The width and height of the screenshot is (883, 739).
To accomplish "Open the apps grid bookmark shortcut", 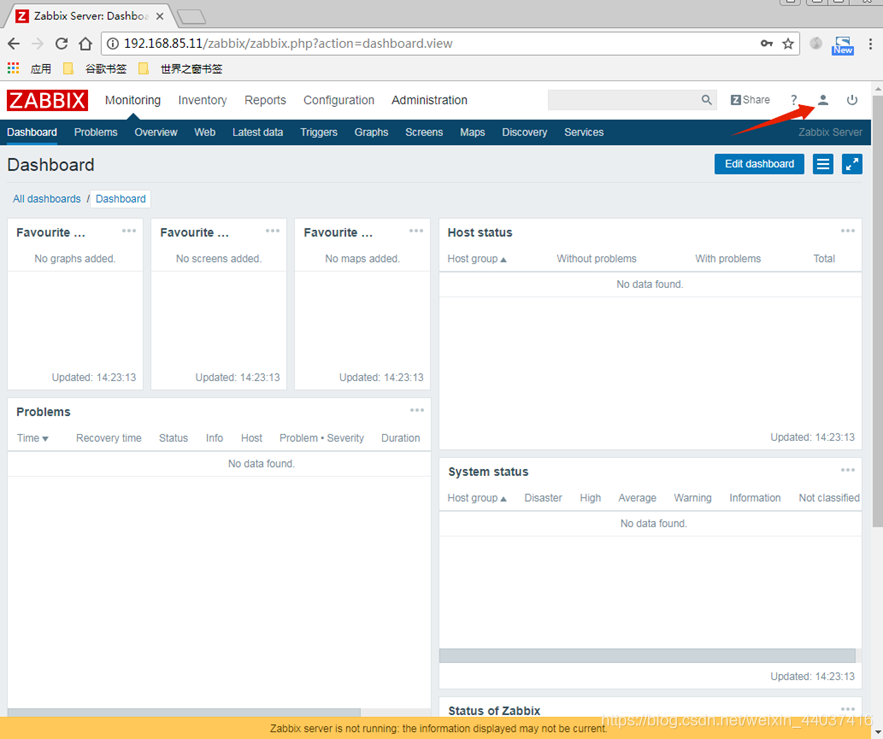I will pyautogui.click(x=13, y=68).
